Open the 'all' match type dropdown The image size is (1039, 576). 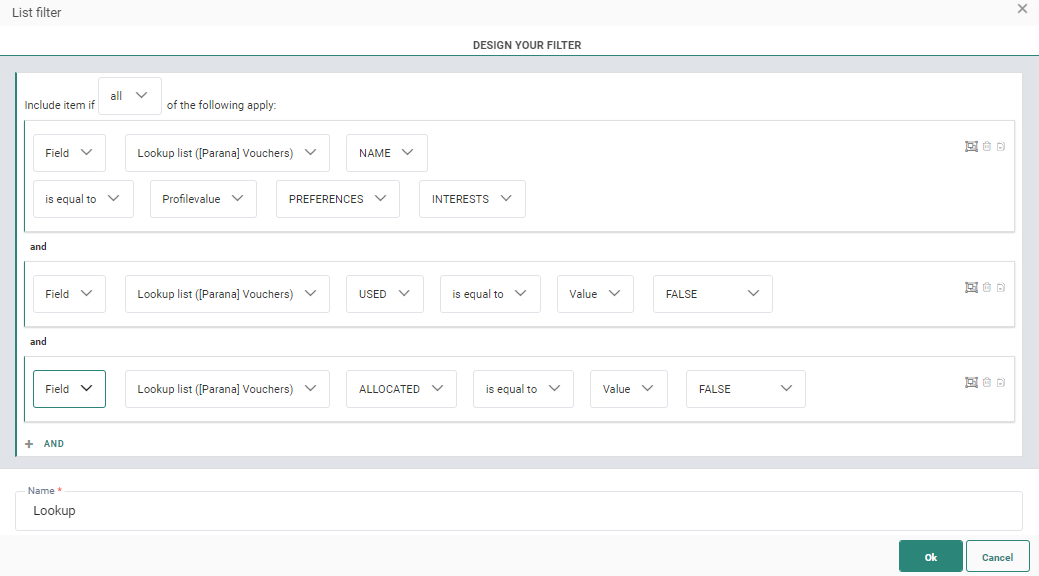(130, 95)
